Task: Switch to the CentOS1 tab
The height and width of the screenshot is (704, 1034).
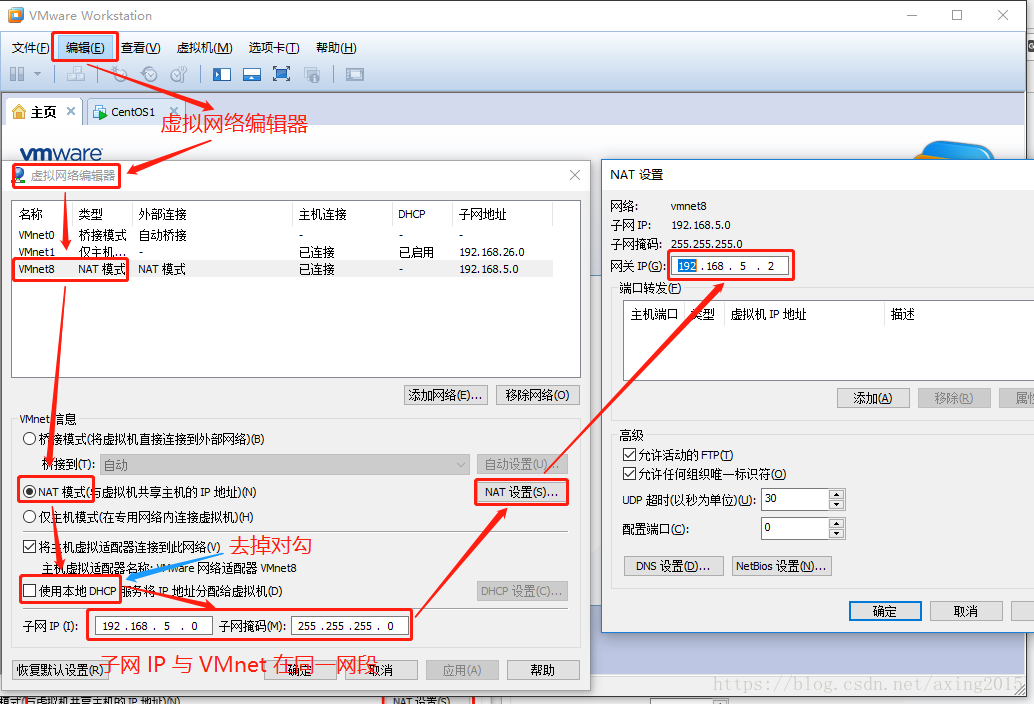Action: coord(133,112)
